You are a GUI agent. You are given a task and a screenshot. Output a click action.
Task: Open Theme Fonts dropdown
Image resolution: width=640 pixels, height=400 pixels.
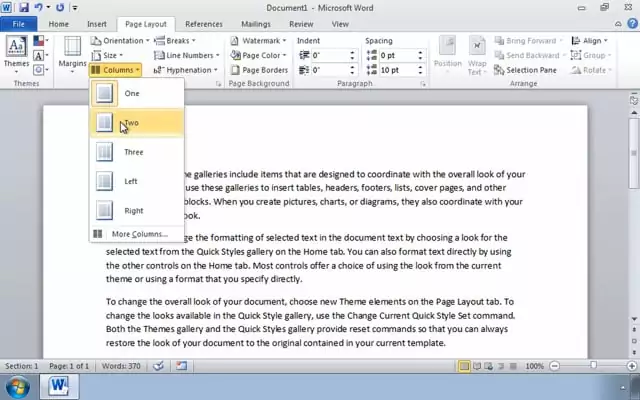click(41, 55)
